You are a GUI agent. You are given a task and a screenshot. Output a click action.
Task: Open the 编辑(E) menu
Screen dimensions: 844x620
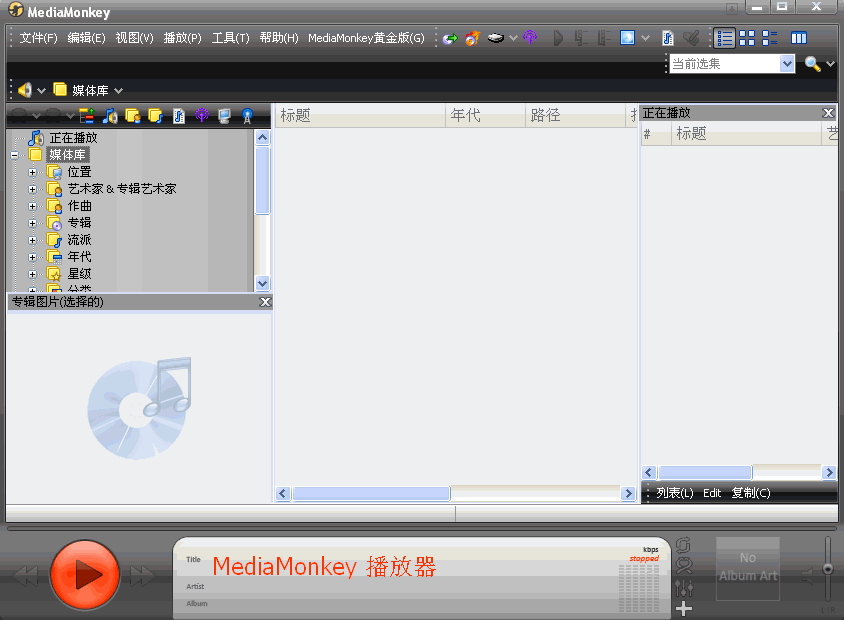point(86,38)
